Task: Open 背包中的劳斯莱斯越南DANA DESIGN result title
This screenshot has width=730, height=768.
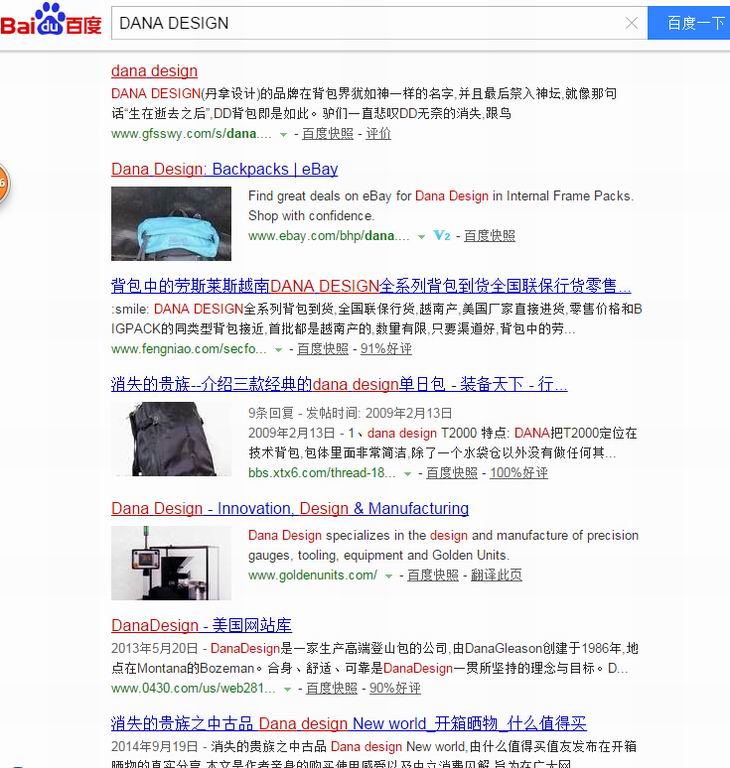Action: [371, 286]
